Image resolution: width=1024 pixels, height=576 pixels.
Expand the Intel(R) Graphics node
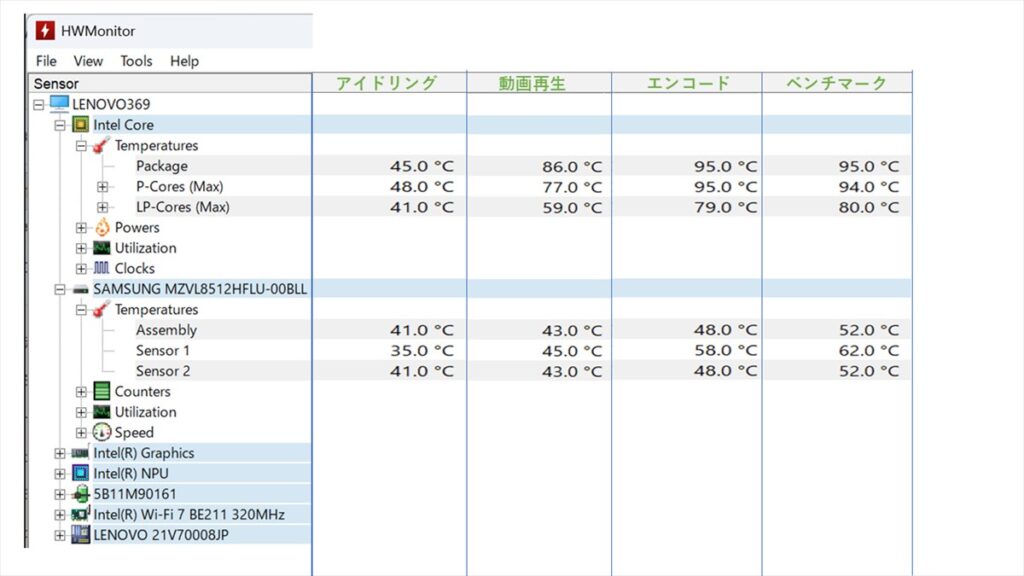[60, 453]
